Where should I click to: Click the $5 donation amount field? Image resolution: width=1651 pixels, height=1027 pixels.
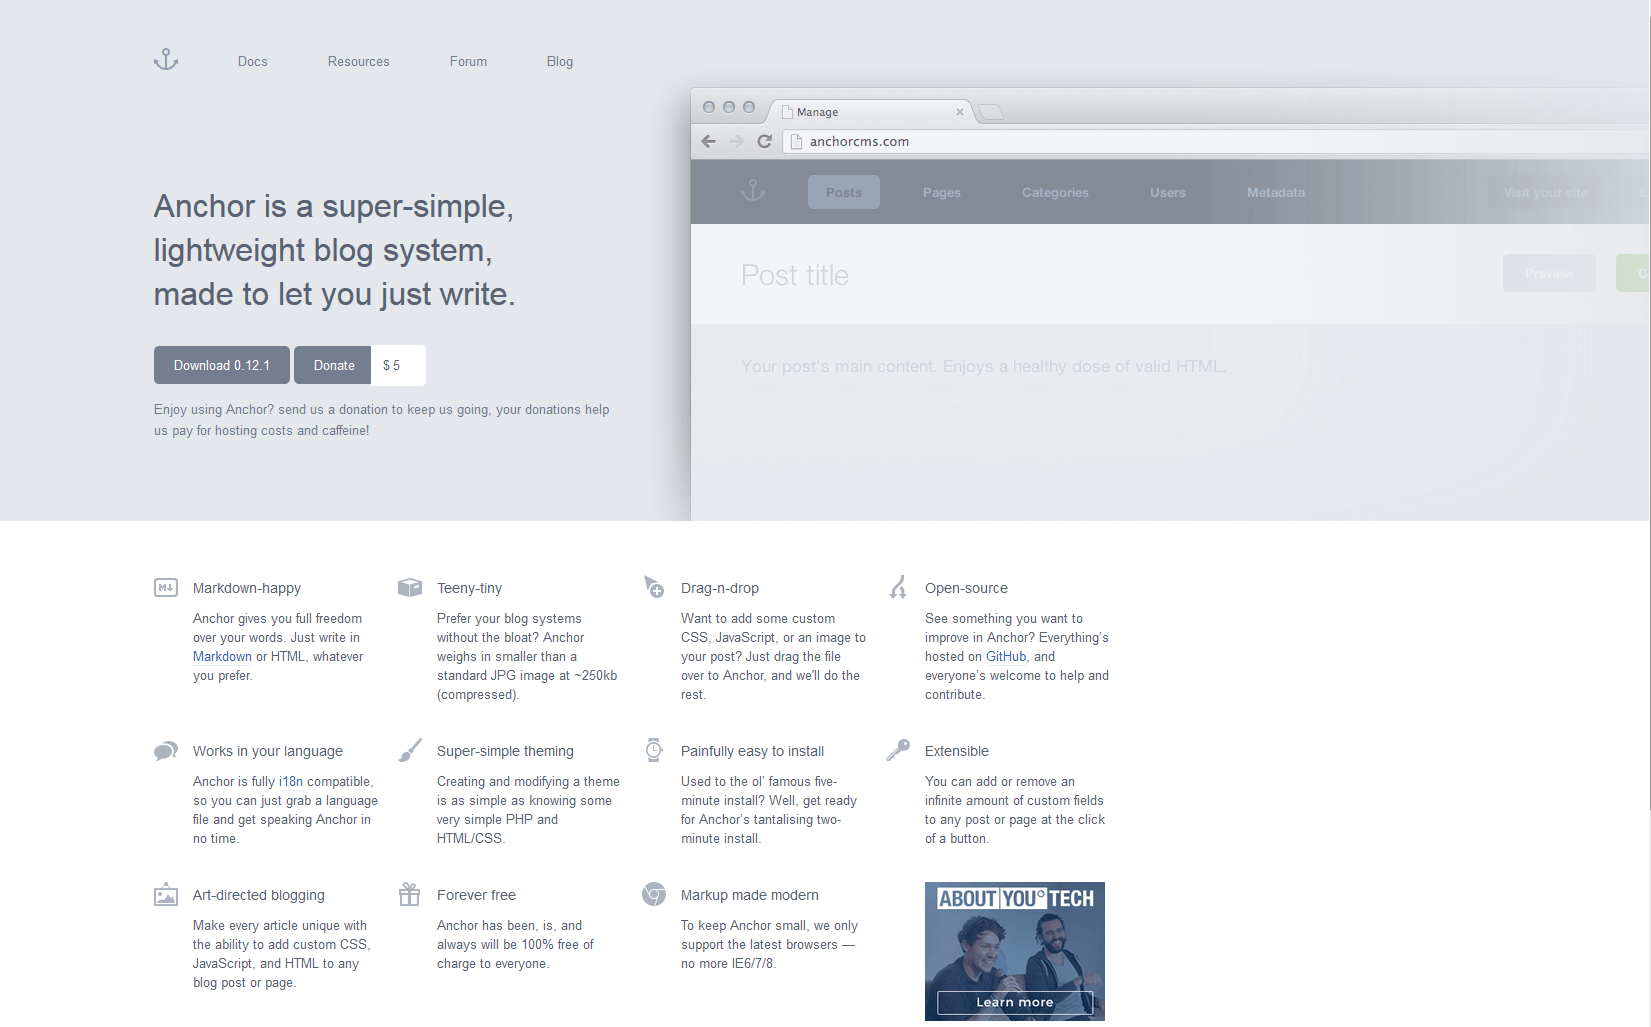pyautogui.click(x=398, y=366)
